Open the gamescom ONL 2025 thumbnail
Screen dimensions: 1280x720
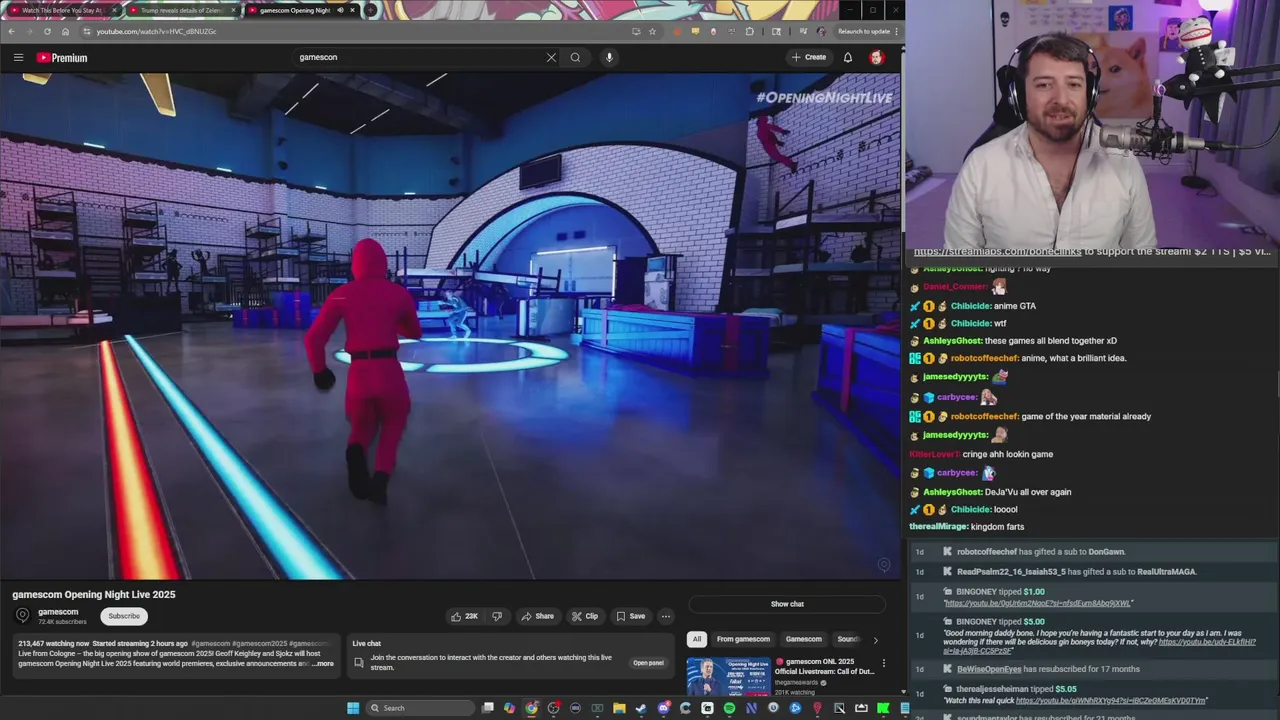(728, 676)
